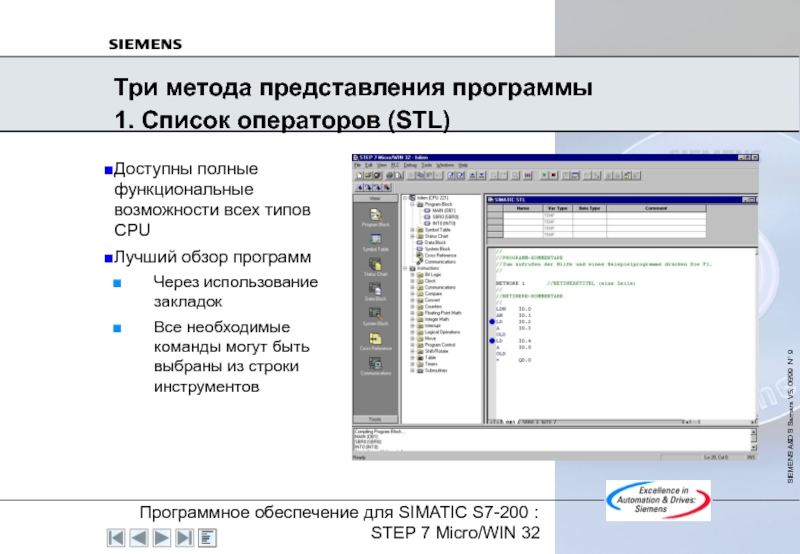Collapse the Program Block tree node
This screenshot has width=800, height=554.
411,203
